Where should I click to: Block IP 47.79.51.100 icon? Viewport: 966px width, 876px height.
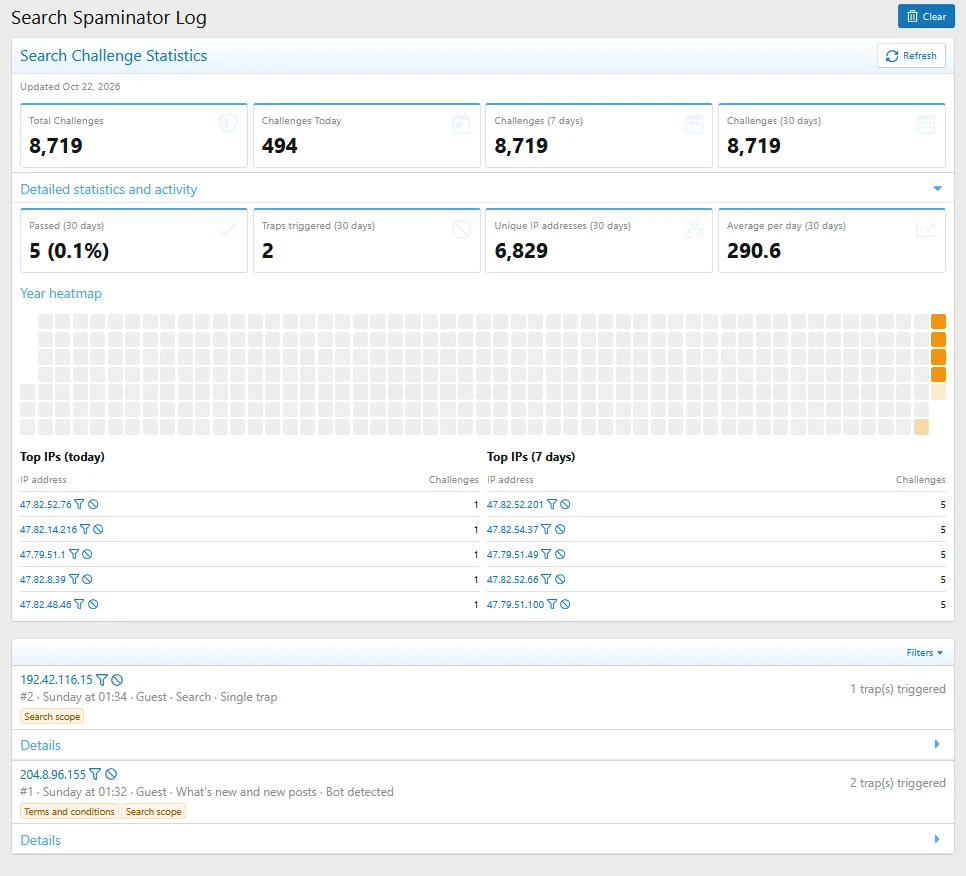566,604
